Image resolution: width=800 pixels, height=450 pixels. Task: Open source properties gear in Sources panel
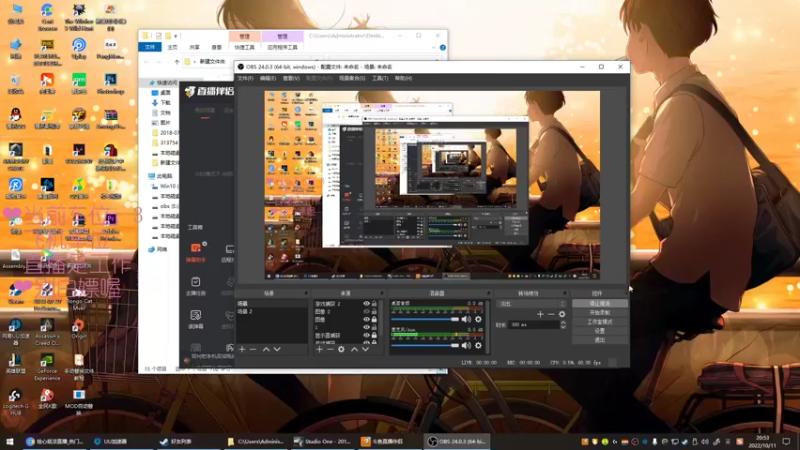coord(341,349)
